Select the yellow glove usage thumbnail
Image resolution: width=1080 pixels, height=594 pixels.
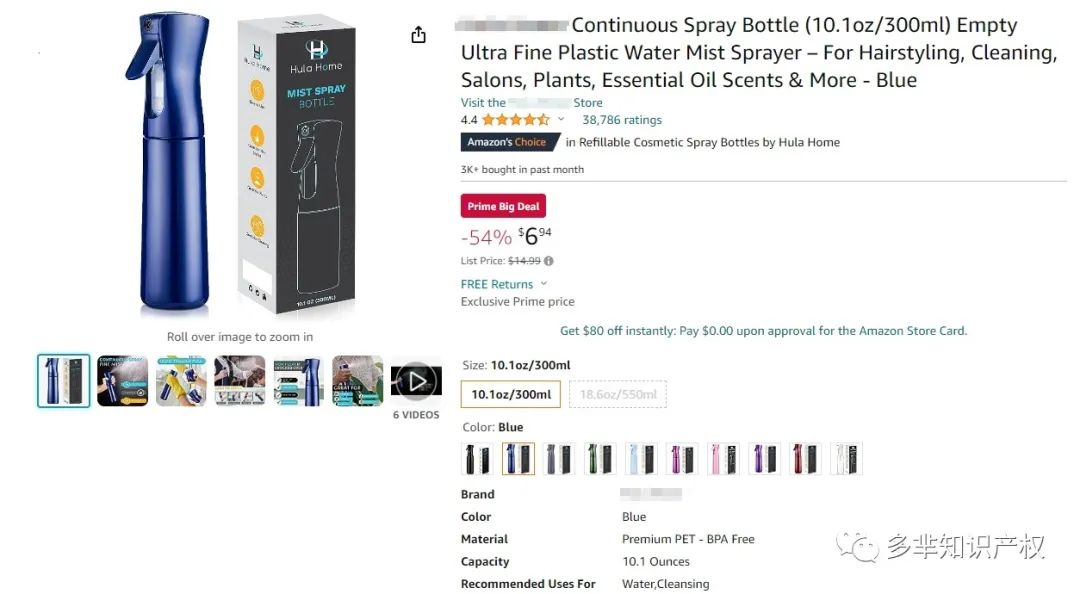point(181,381)
